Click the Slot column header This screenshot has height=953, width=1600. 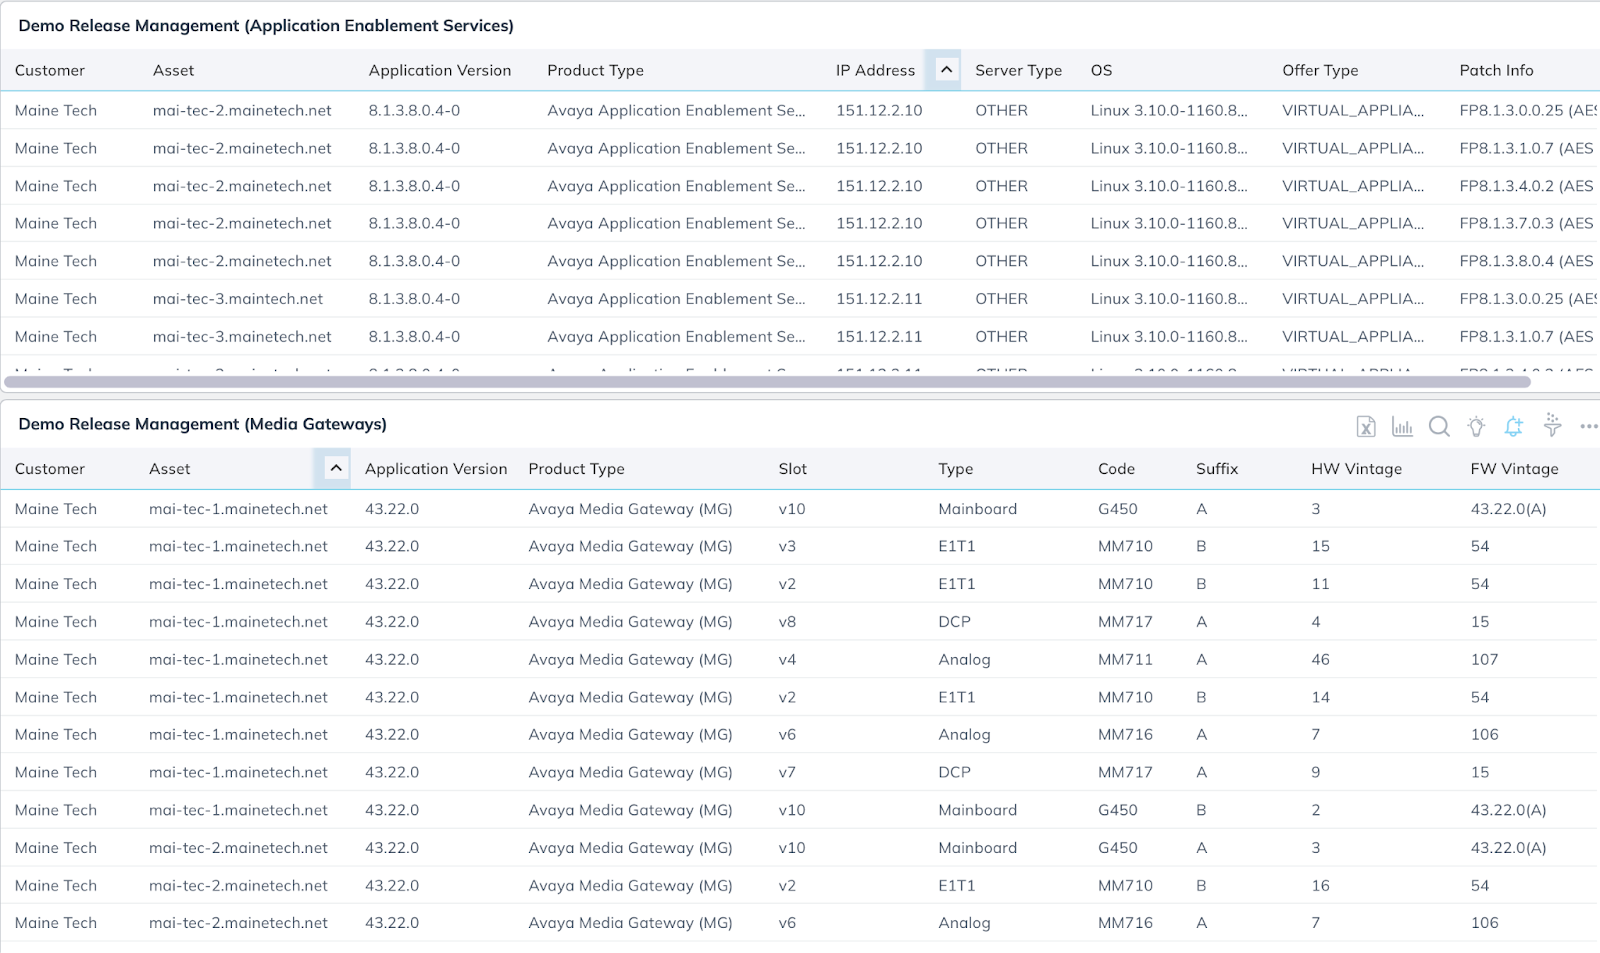(791, 468)
